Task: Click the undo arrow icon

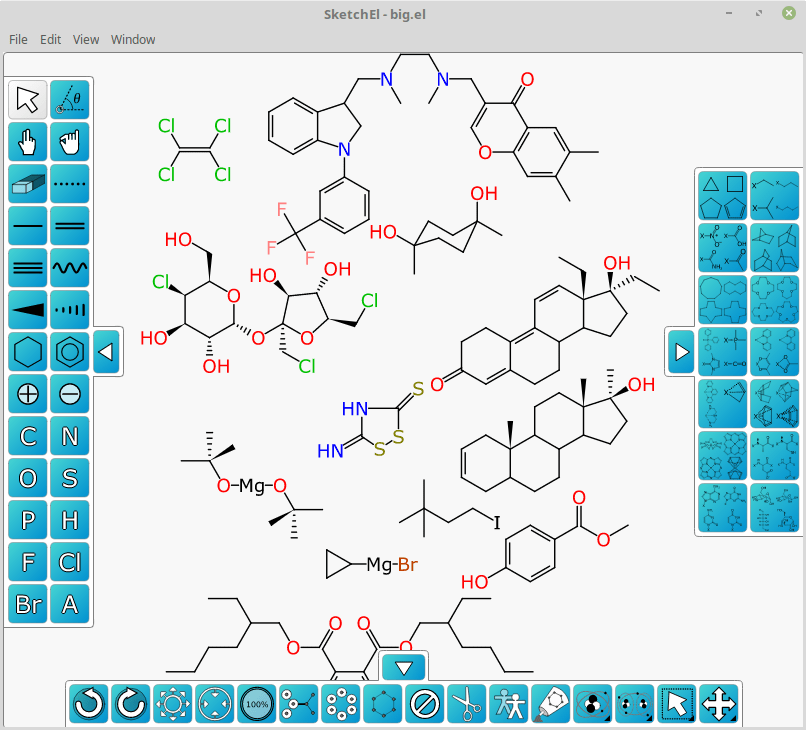Action: 89,704
